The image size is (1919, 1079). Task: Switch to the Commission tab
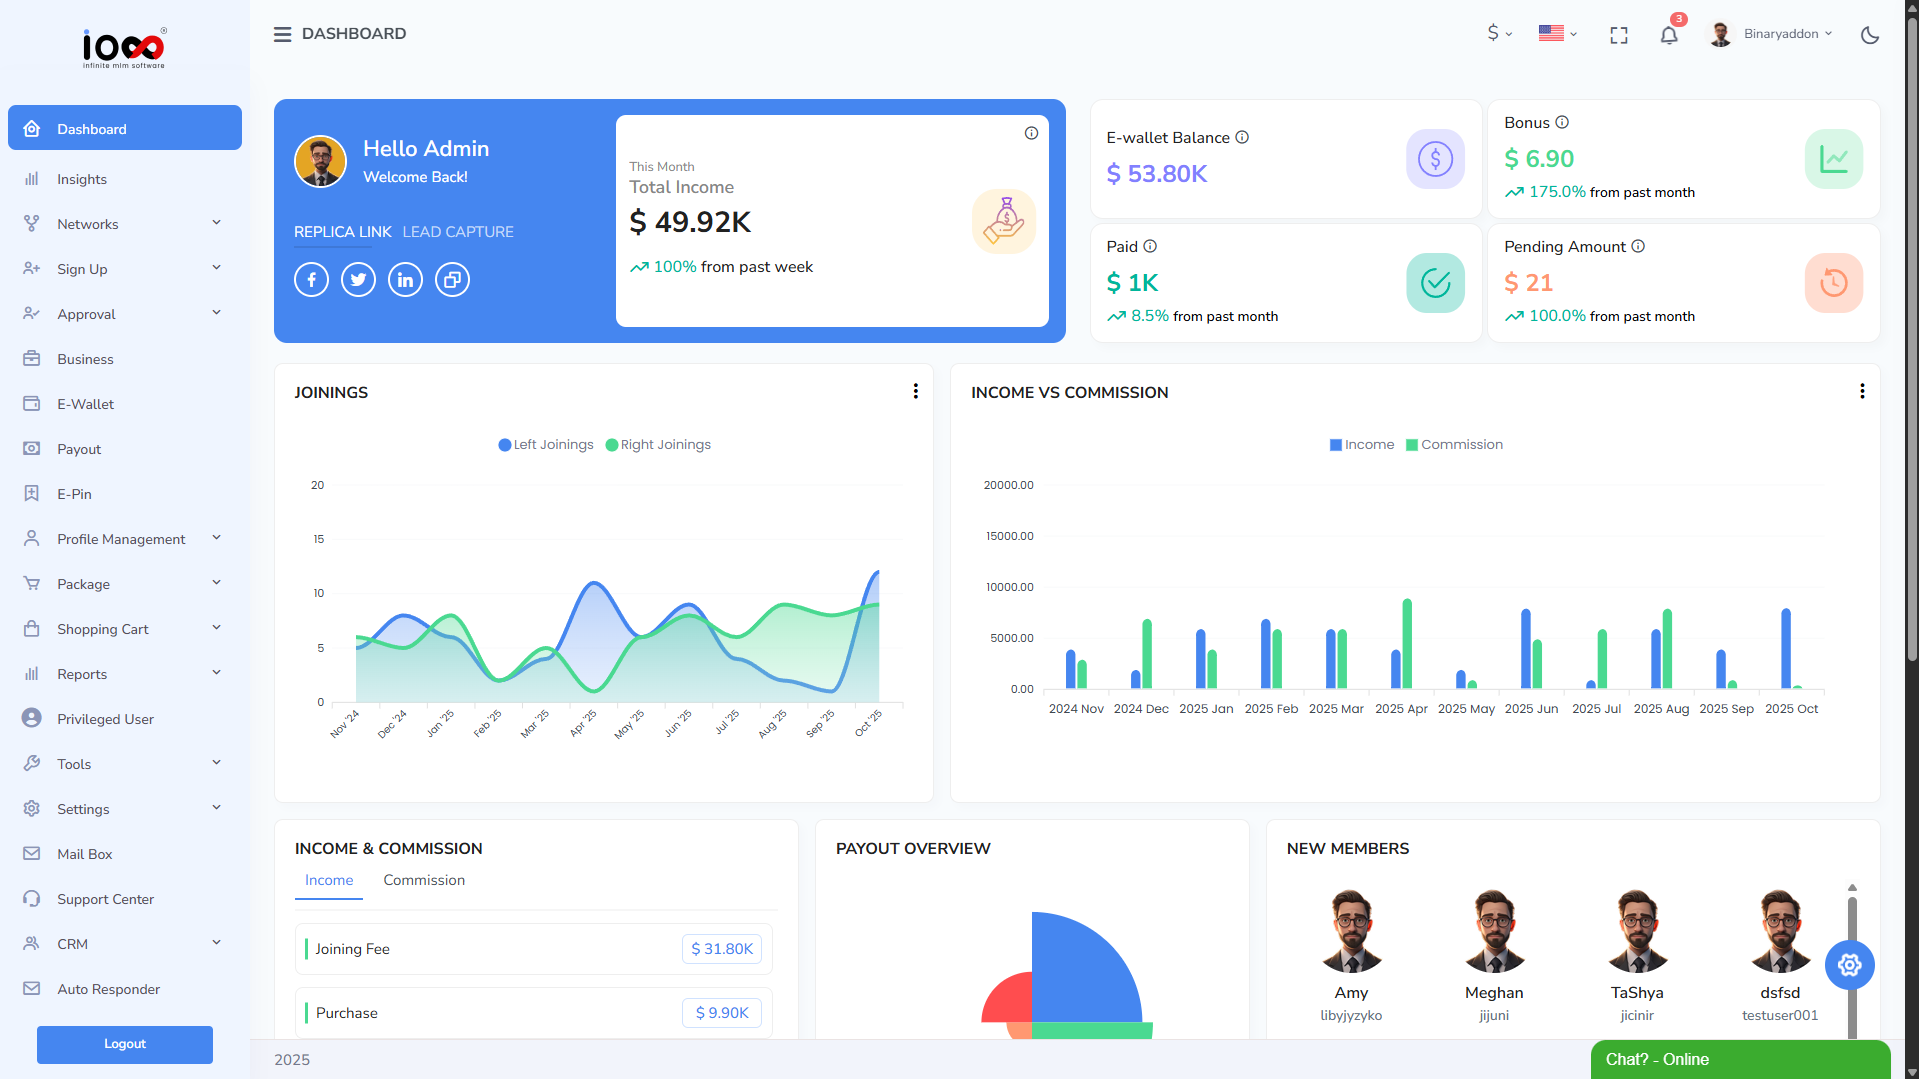[x=424, y=880]
